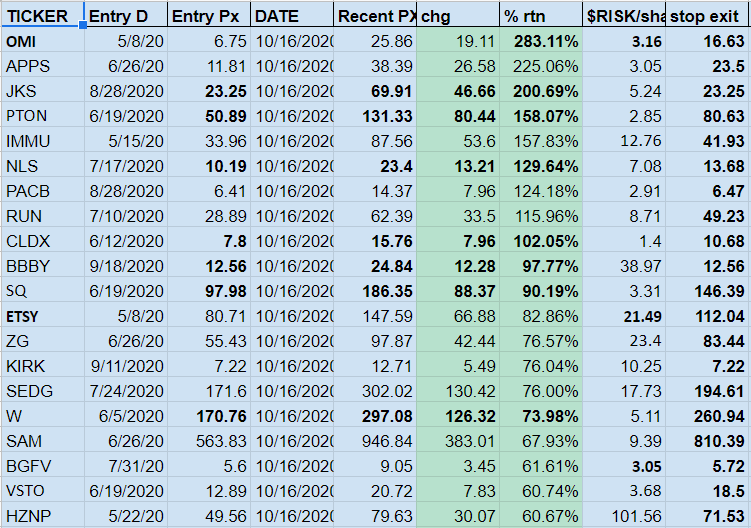Click RUN recent price 62.39

click(375, 216)
